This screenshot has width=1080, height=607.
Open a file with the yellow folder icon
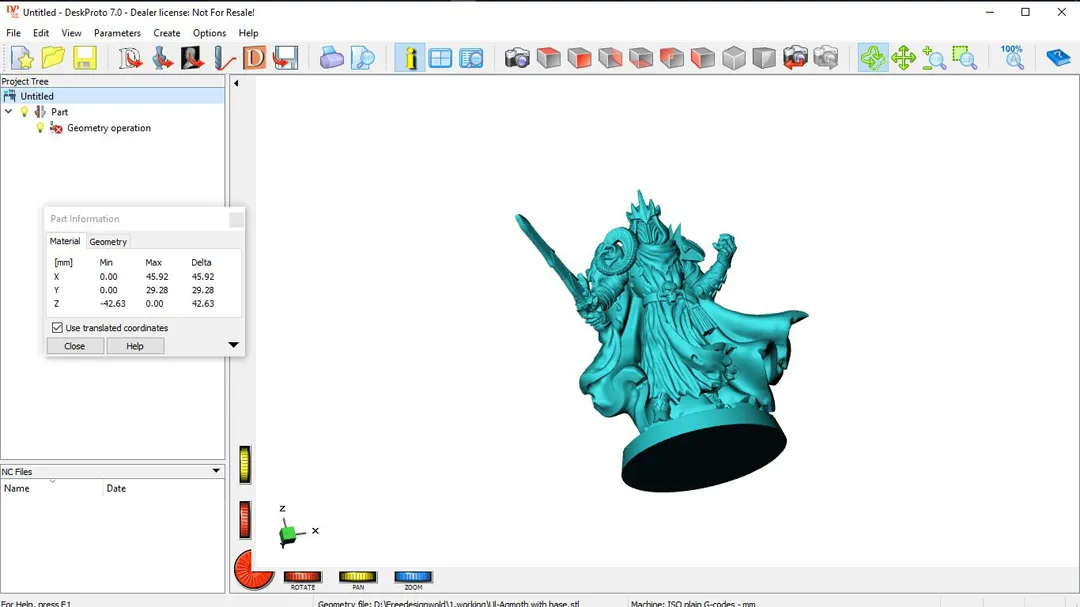tap(53, 58)
